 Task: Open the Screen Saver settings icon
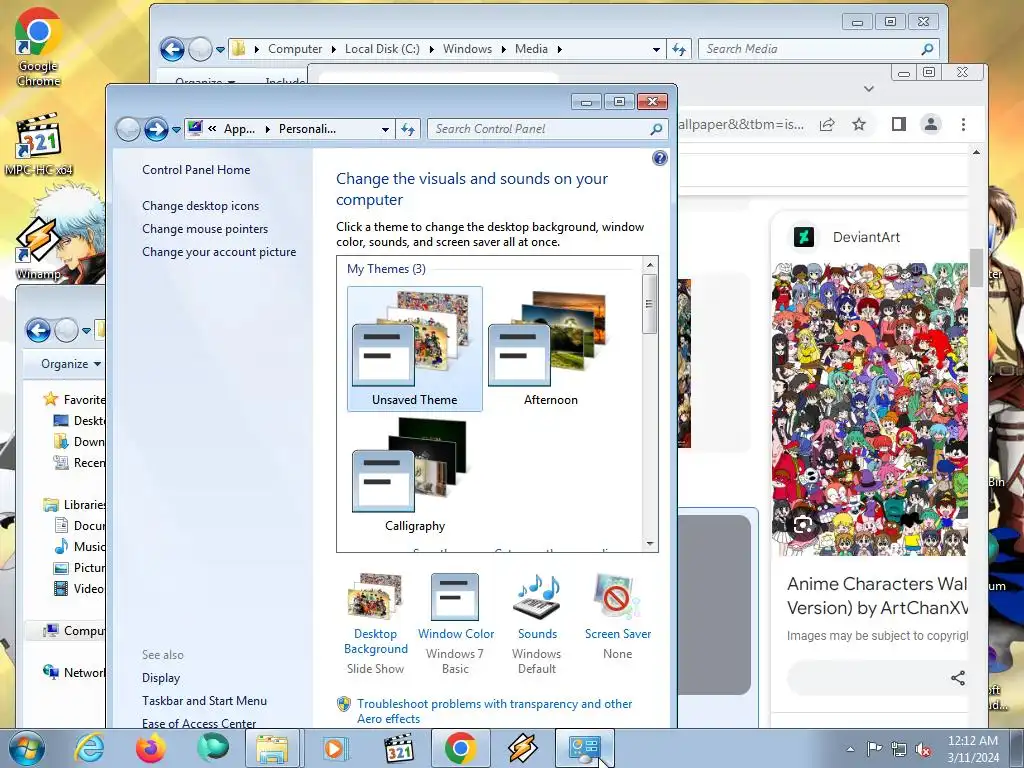(x=617, y=596)
